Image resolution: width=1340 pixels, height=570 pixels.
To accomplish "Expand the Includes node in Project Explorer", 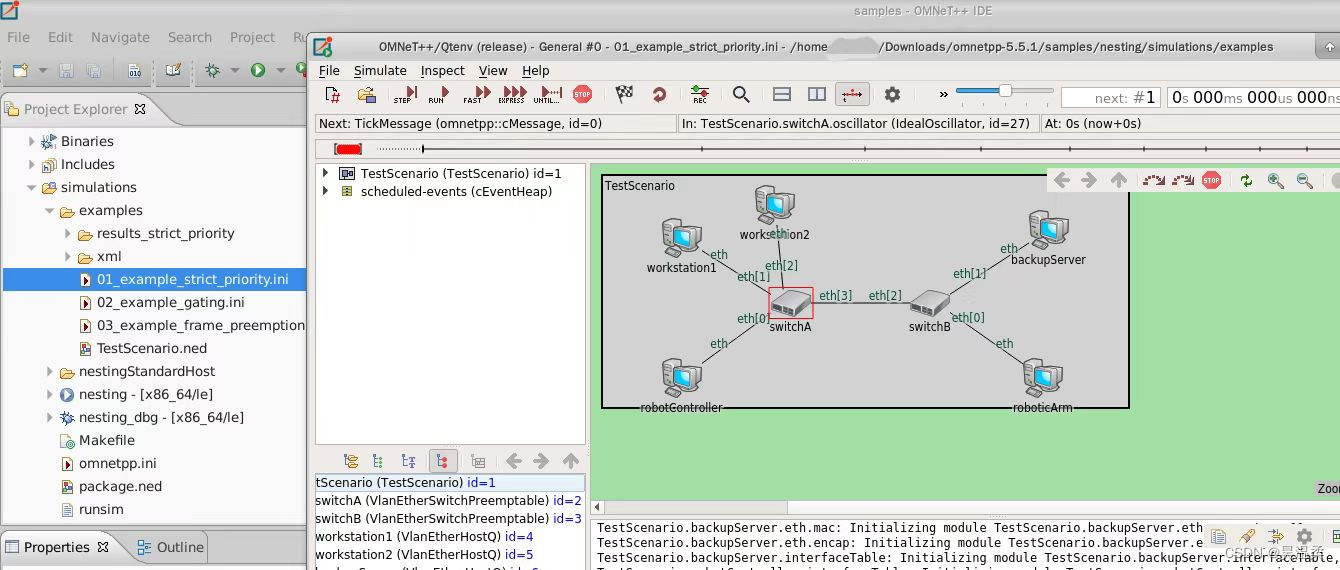I will point(31,165).
